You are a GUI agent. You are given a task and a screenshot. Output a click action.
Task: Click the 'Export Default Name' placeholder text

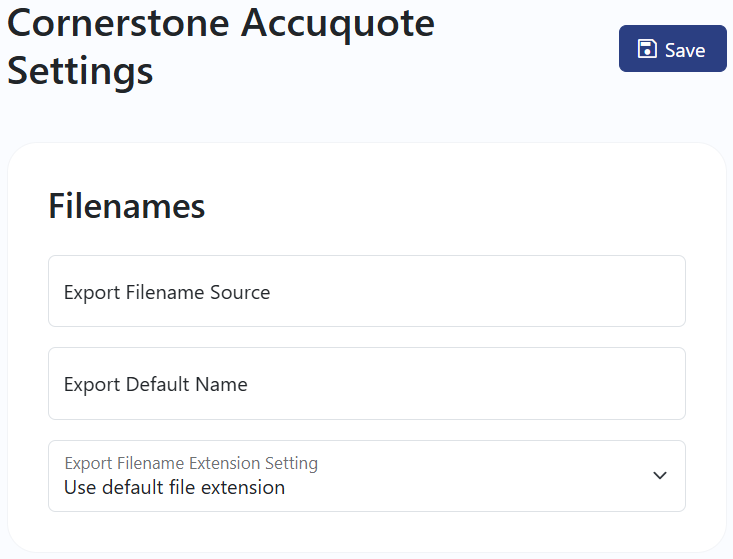156,385
